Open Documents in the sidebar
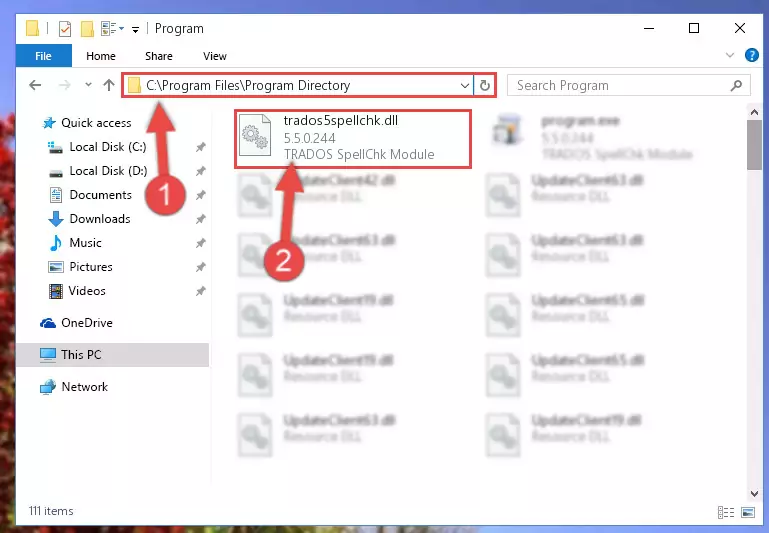This screenshot has width=769, height=533. (91, 195)
